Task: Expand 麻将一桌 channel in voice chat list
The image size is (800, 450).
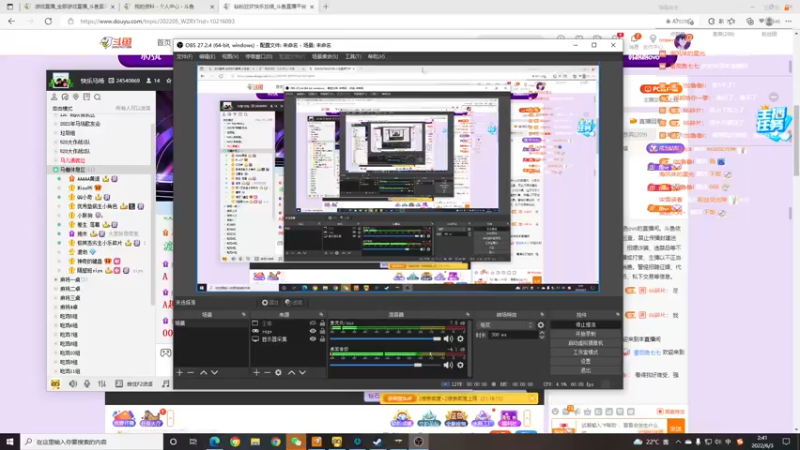Action: tap(56, 280)
